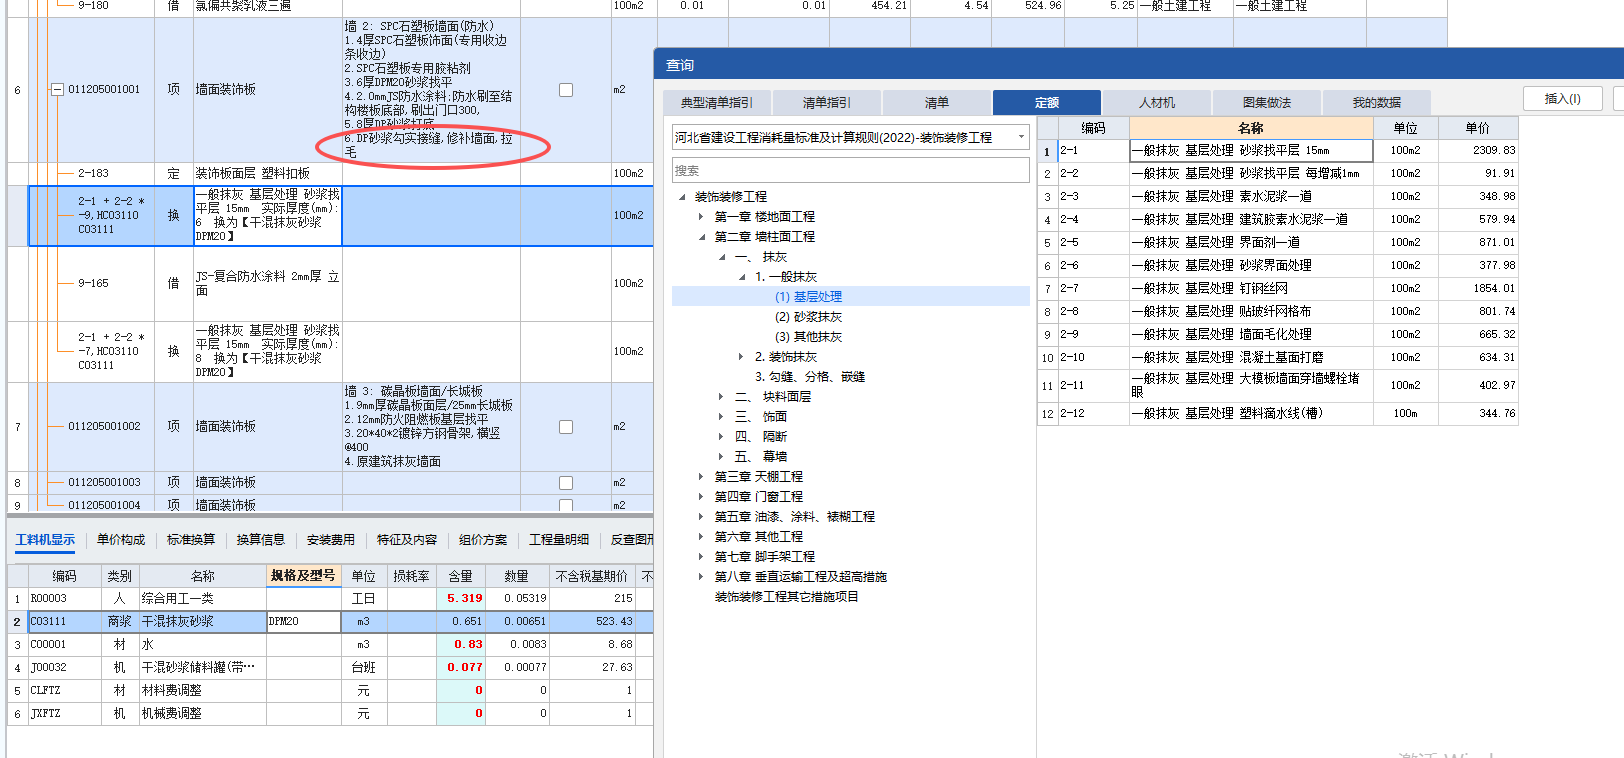
Task: Collapse the 一、抹灰 node arrow
Action: pyautogui.click(x=722, y=257)
